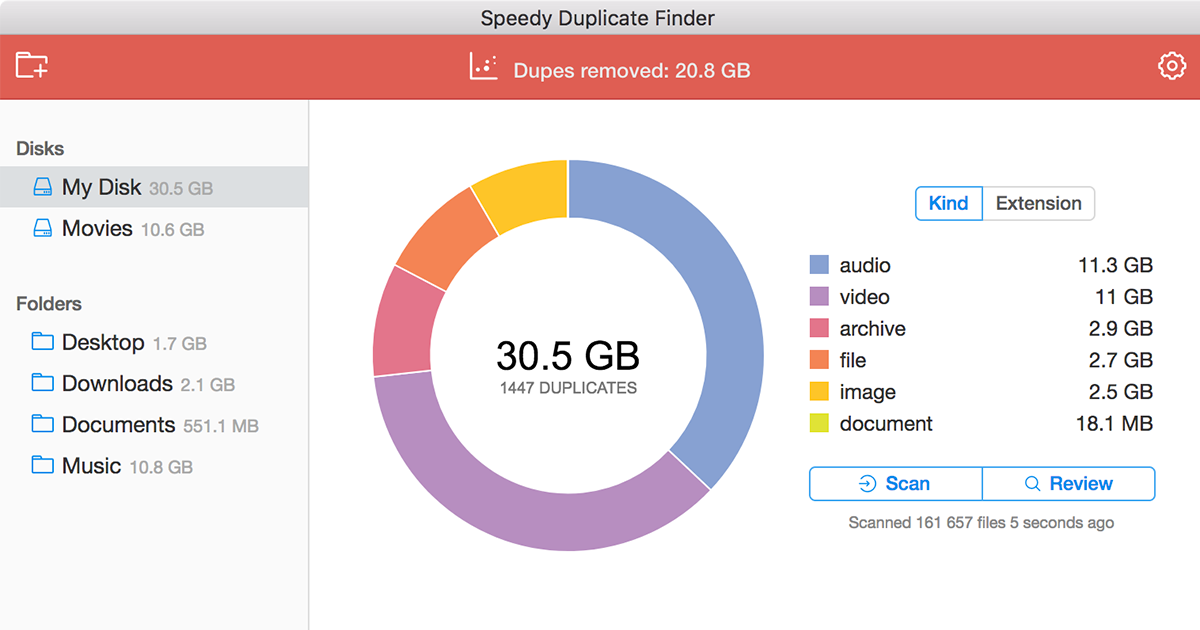Screen dimensions: 1200x630
Task: Click the 'audio' legend label
Action: tap(865, 265)
